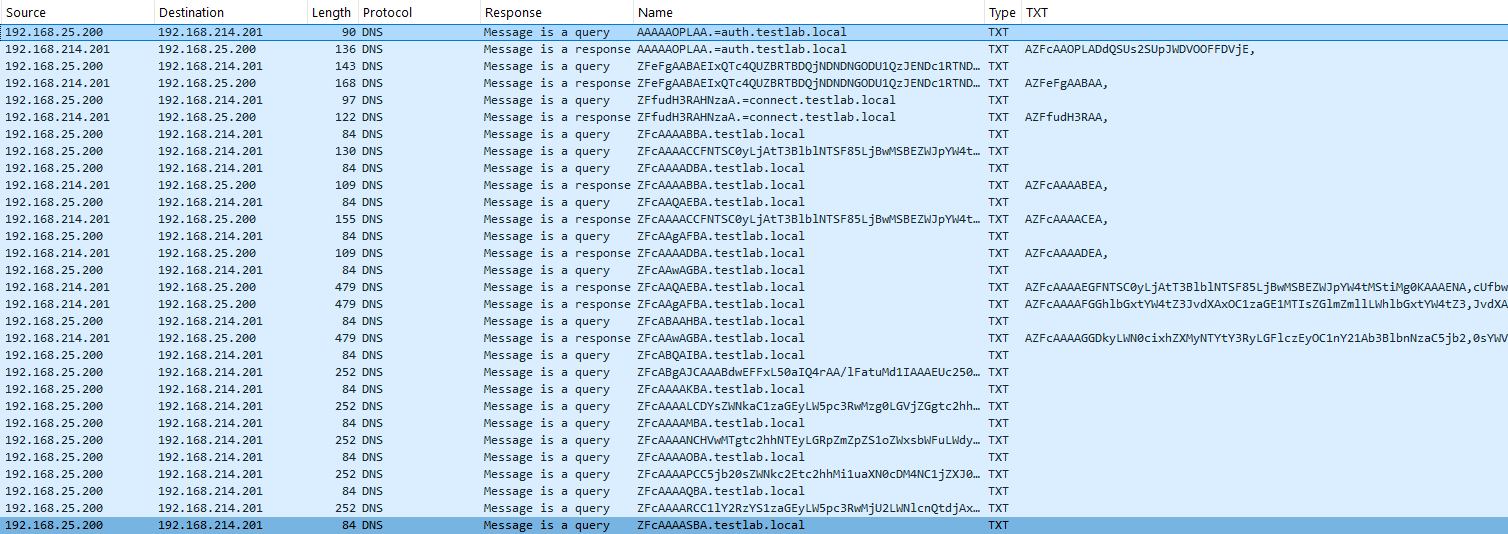Click TXT value starting AZFcAAAAEGFNTSC0y

click(1265, 287)
